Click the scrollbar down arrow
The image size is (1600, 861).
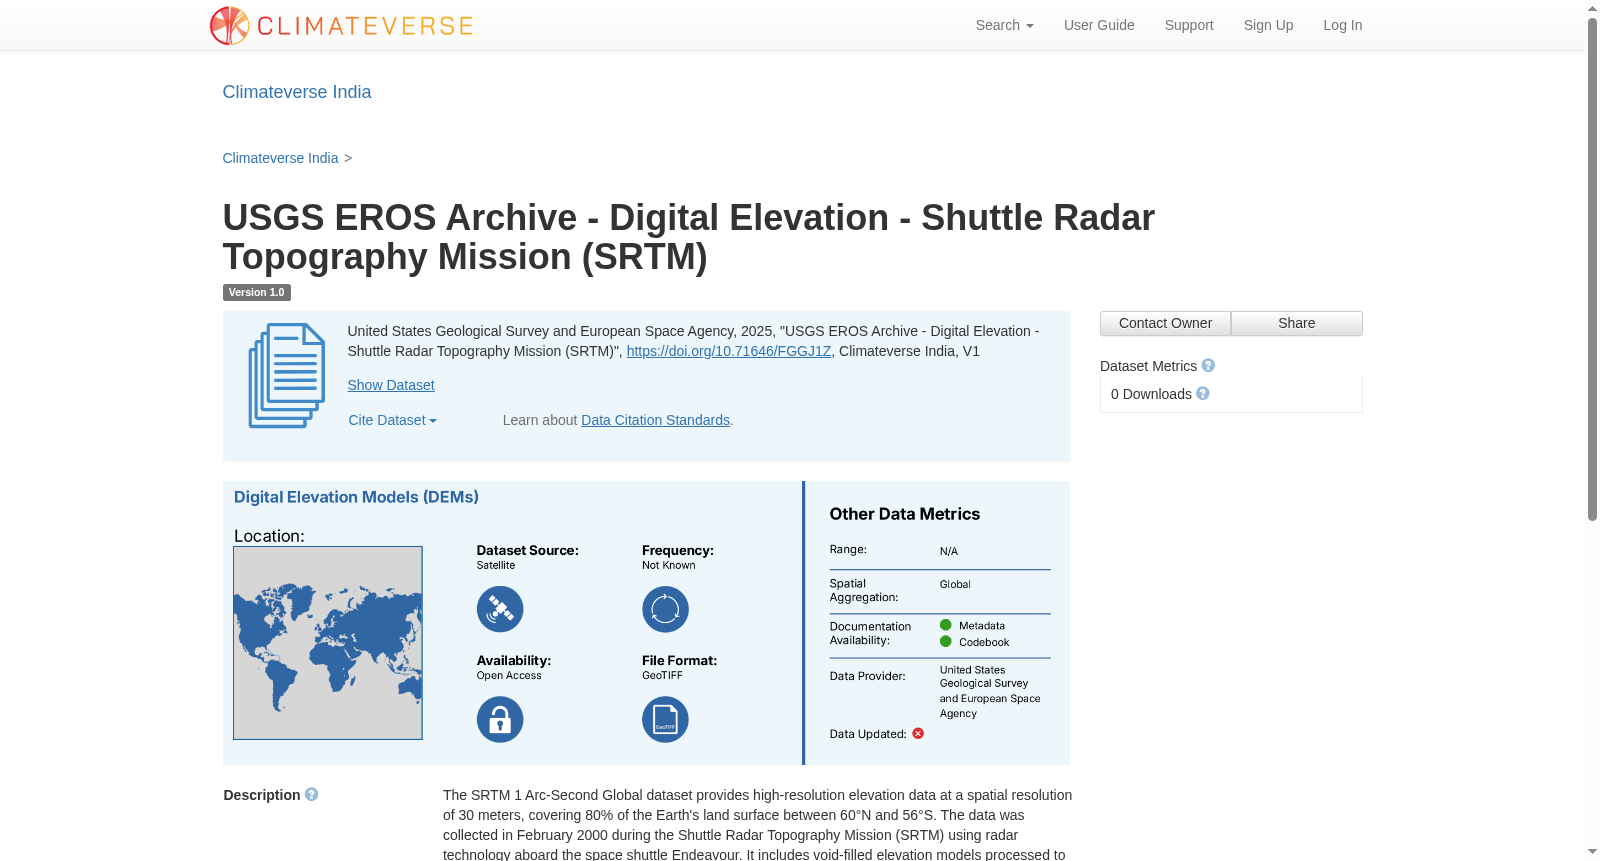coord(1592,852)
